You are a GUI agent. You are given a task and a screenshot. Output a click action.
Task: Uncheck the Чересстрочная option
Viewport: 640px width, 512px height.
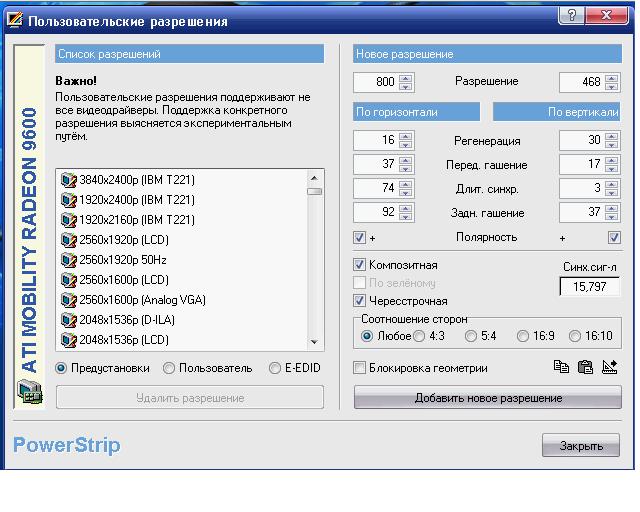pyautogui.click(x=361, y=301)
